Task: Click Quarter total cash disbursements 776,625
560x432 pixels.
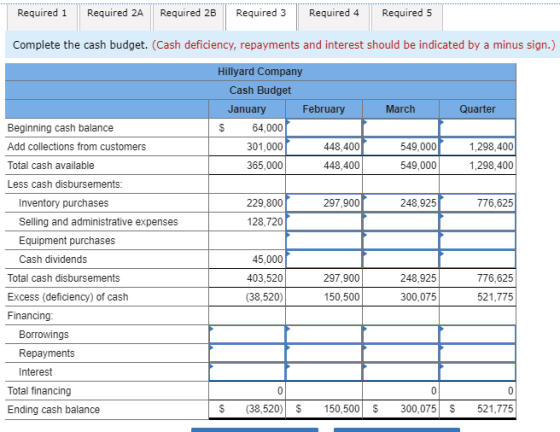Action: pyautogui.click(x=495, y=278)
